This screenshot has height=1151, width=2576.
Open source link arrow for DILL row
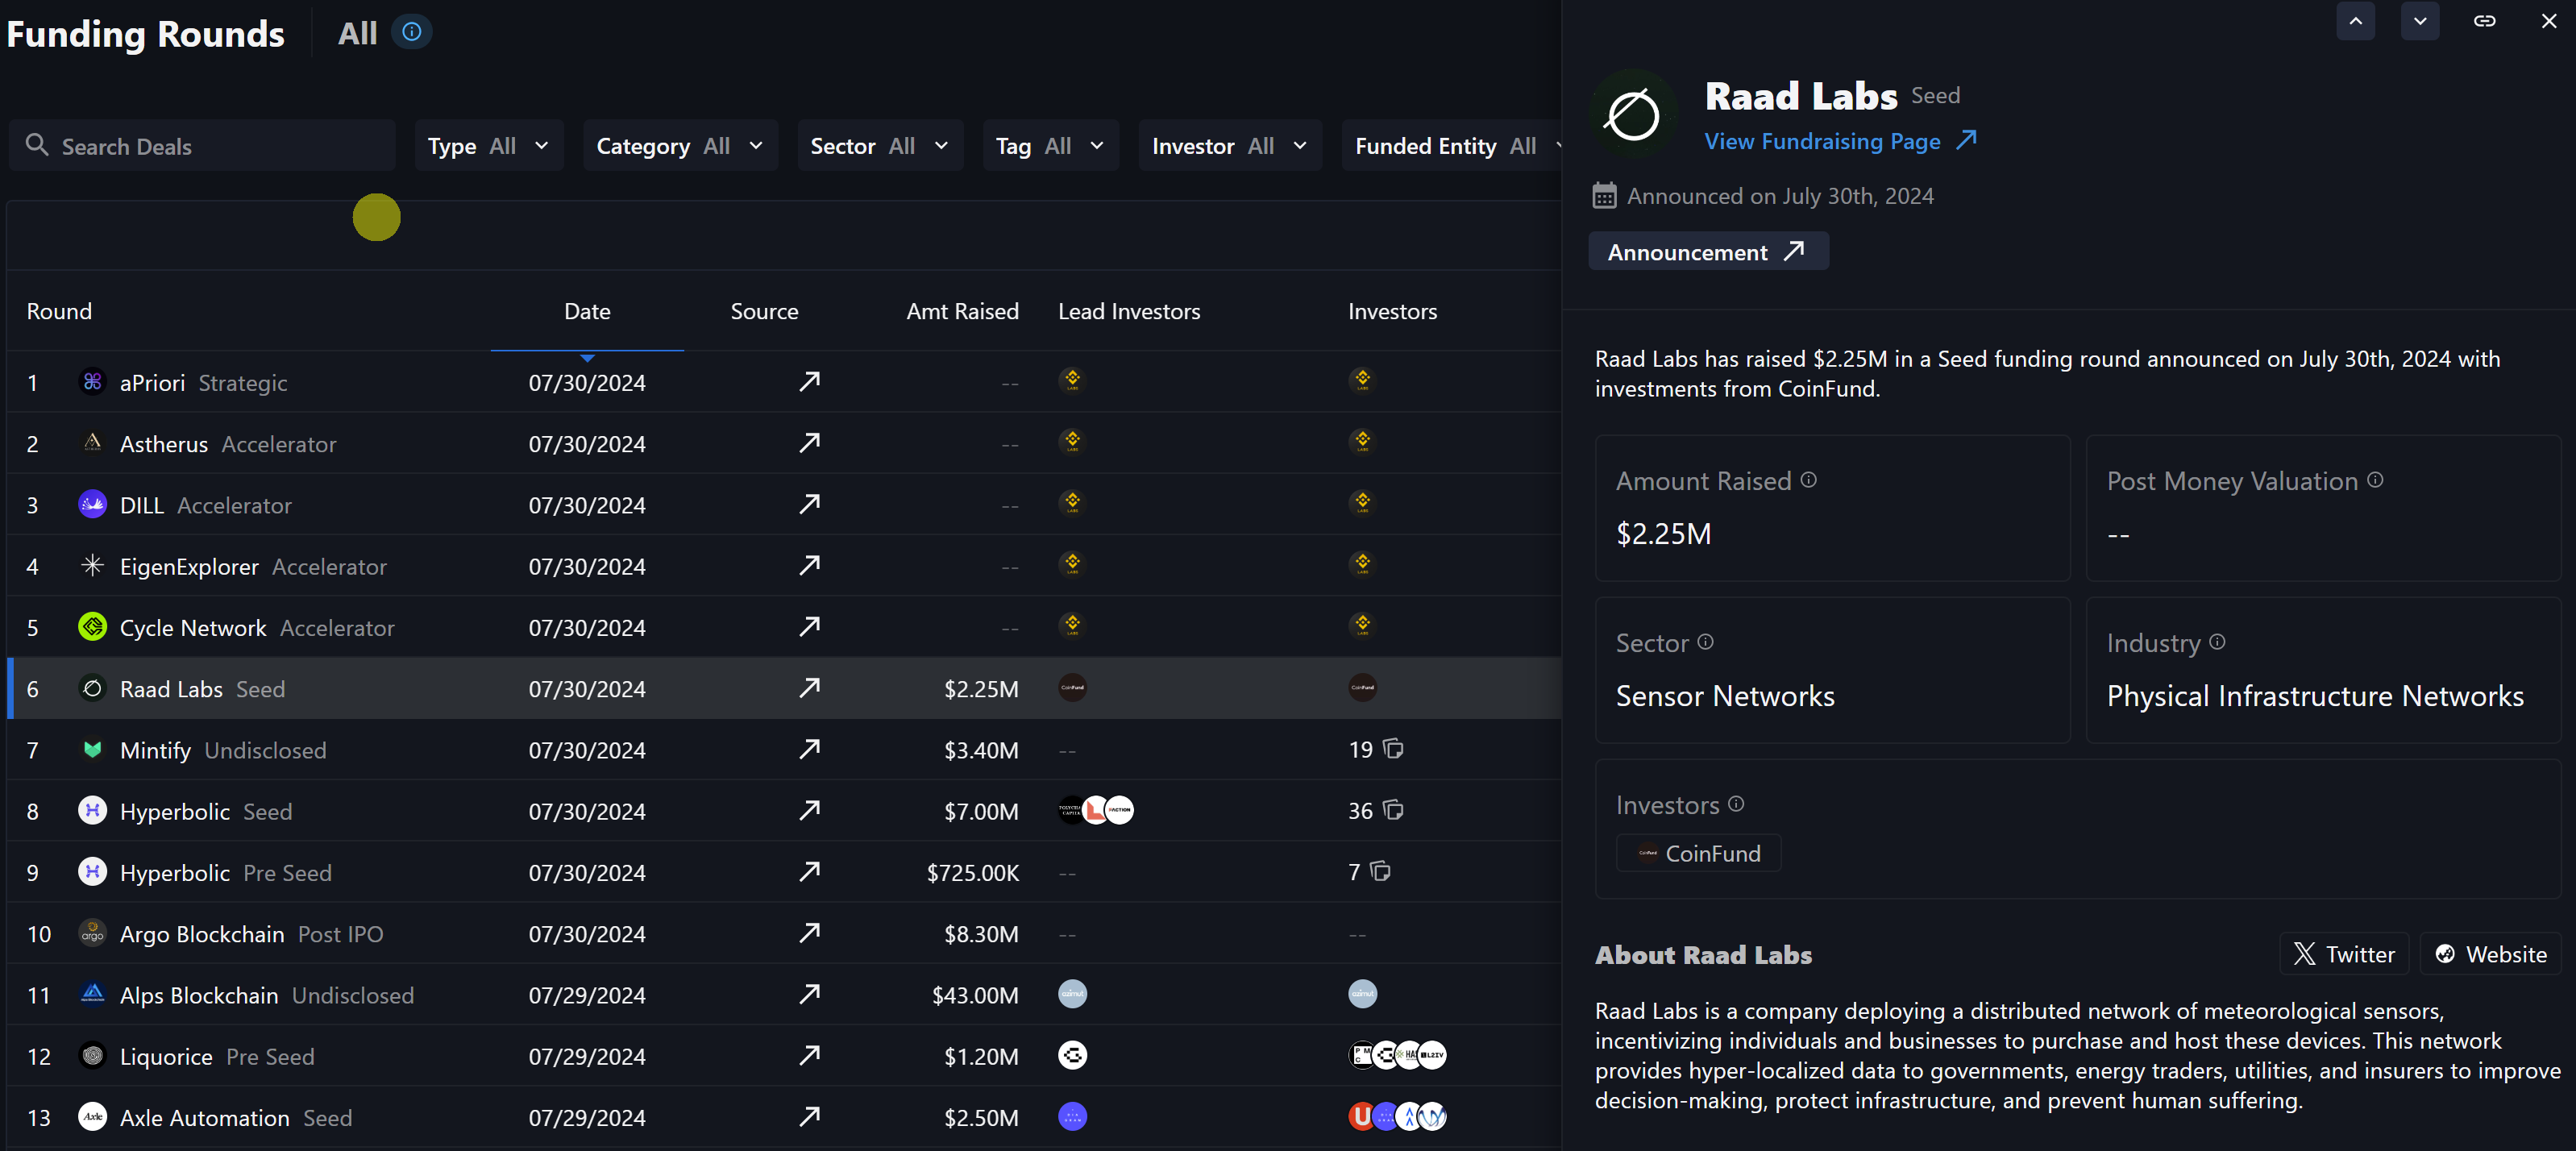pyautogui.click(x=809, y=503)
